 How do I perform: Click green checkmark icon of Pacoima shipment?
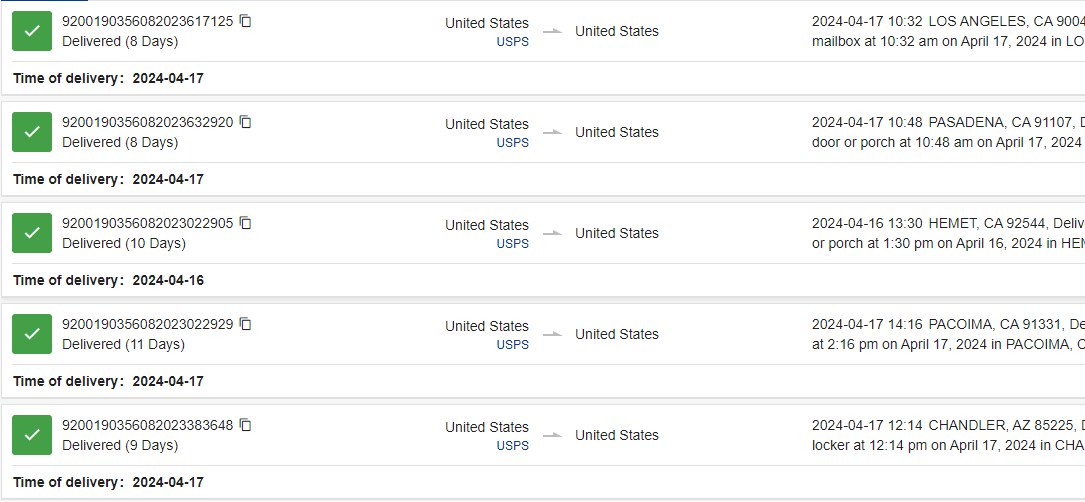[x=32, y=334]
